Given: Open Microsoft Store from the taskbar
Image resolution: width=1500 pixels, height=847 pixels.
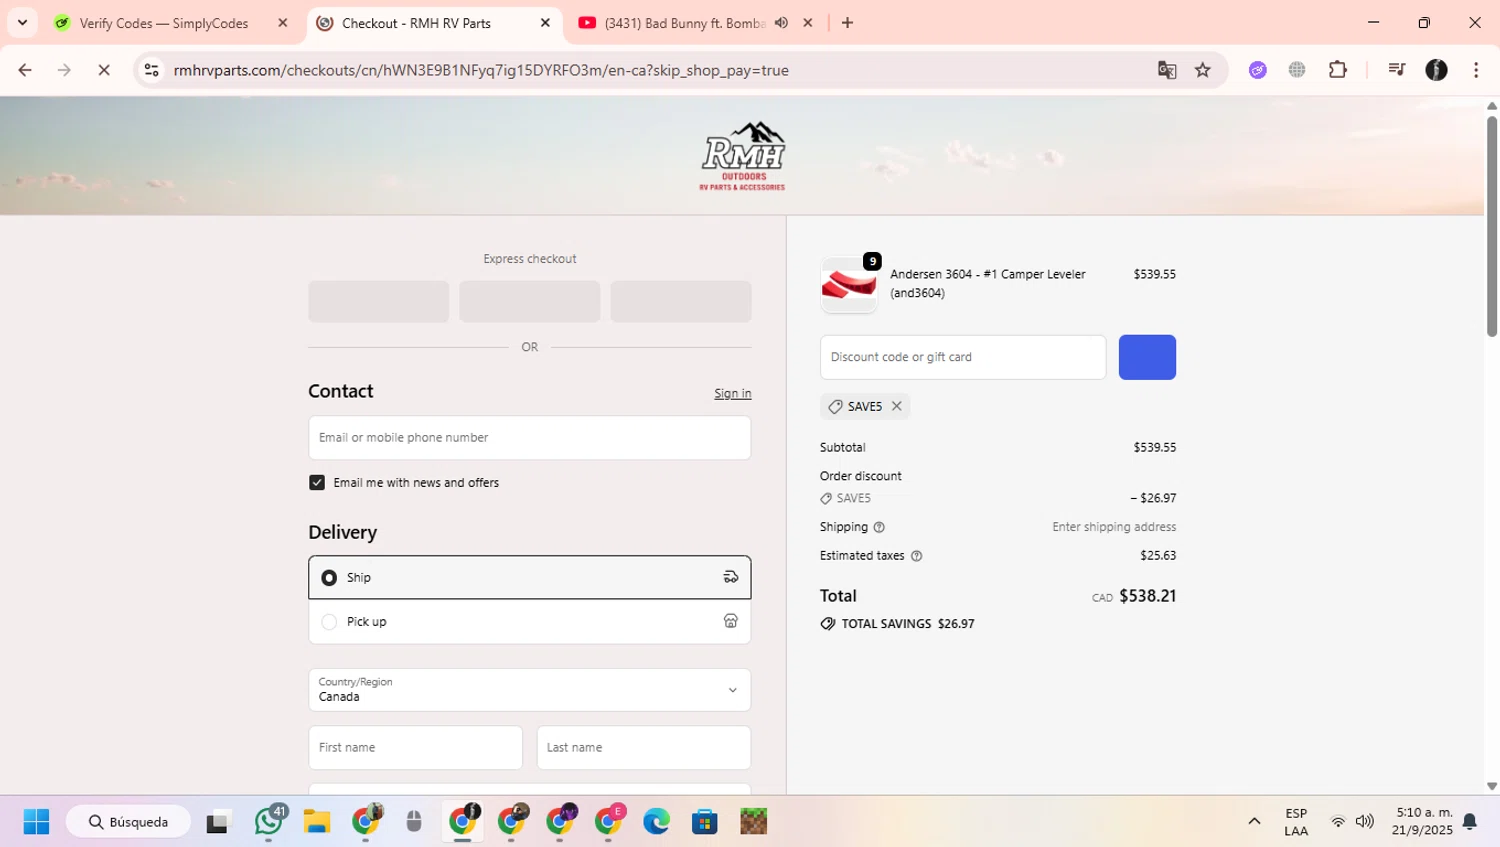Looking at the screenshot, I should click(x=705, y=822).
